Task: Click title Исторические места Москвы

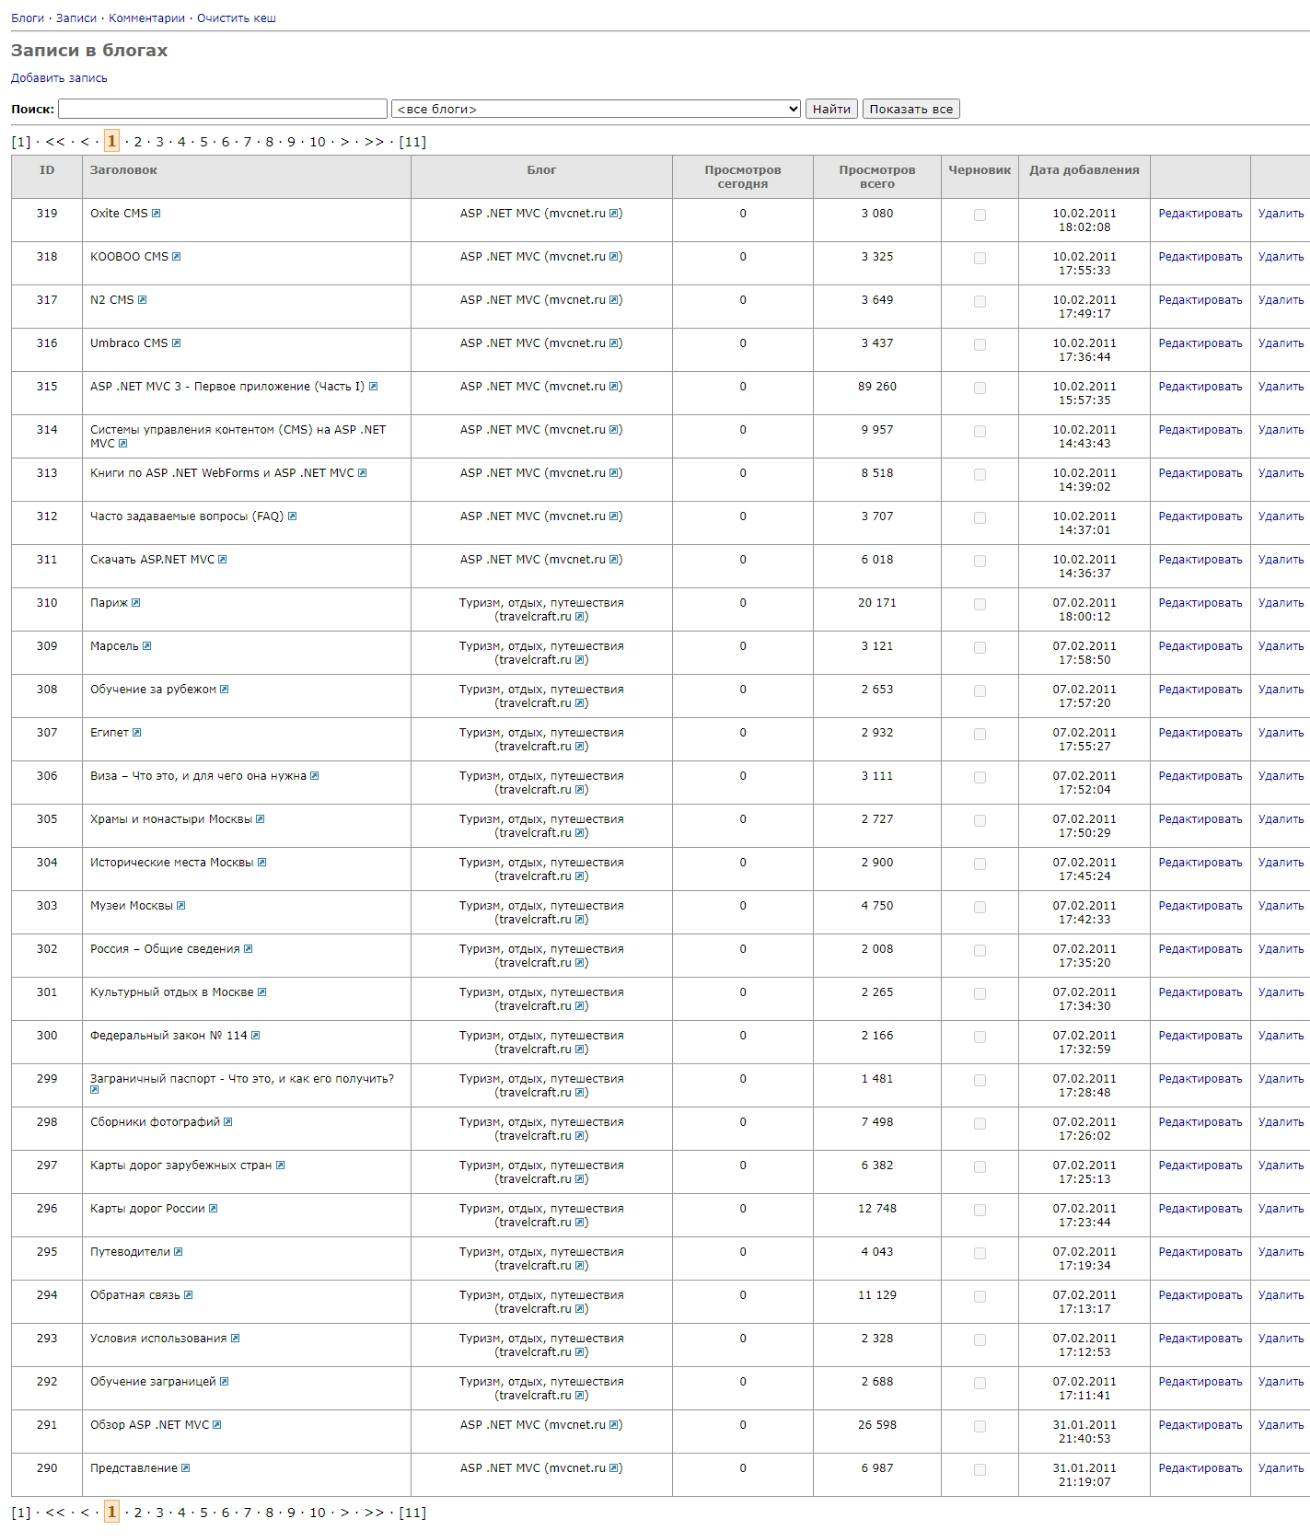Action: coord(172,862)
